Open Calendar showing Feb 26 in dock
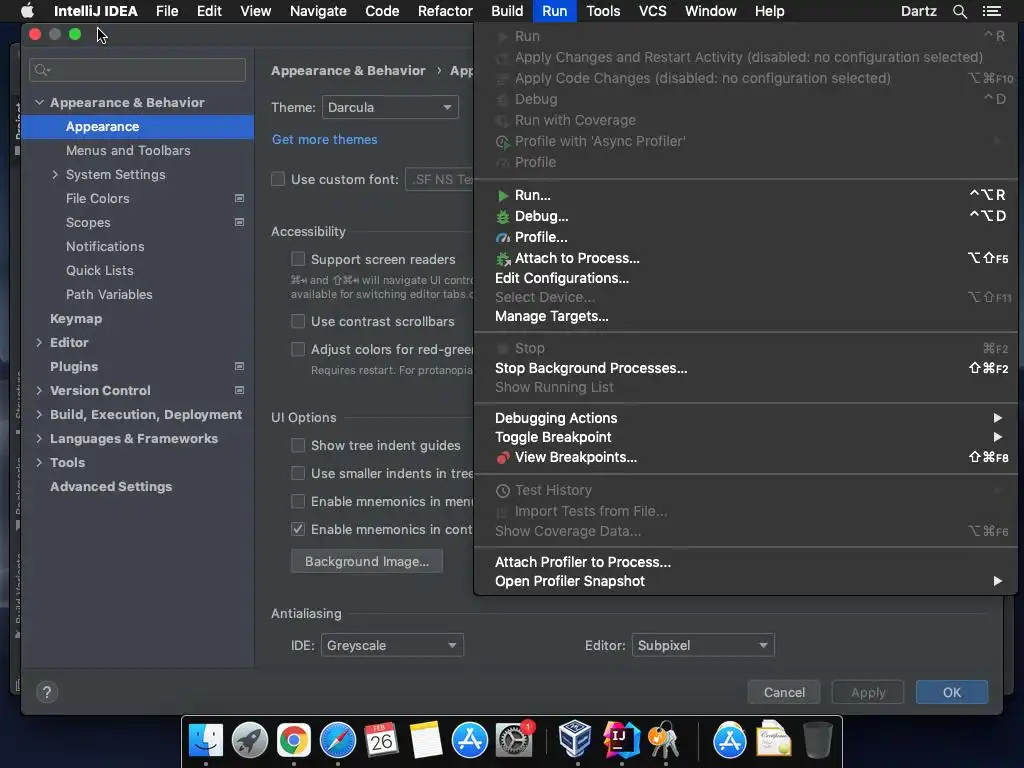The height and width of the screenshot is (768, 1024). tap(381, 741)
